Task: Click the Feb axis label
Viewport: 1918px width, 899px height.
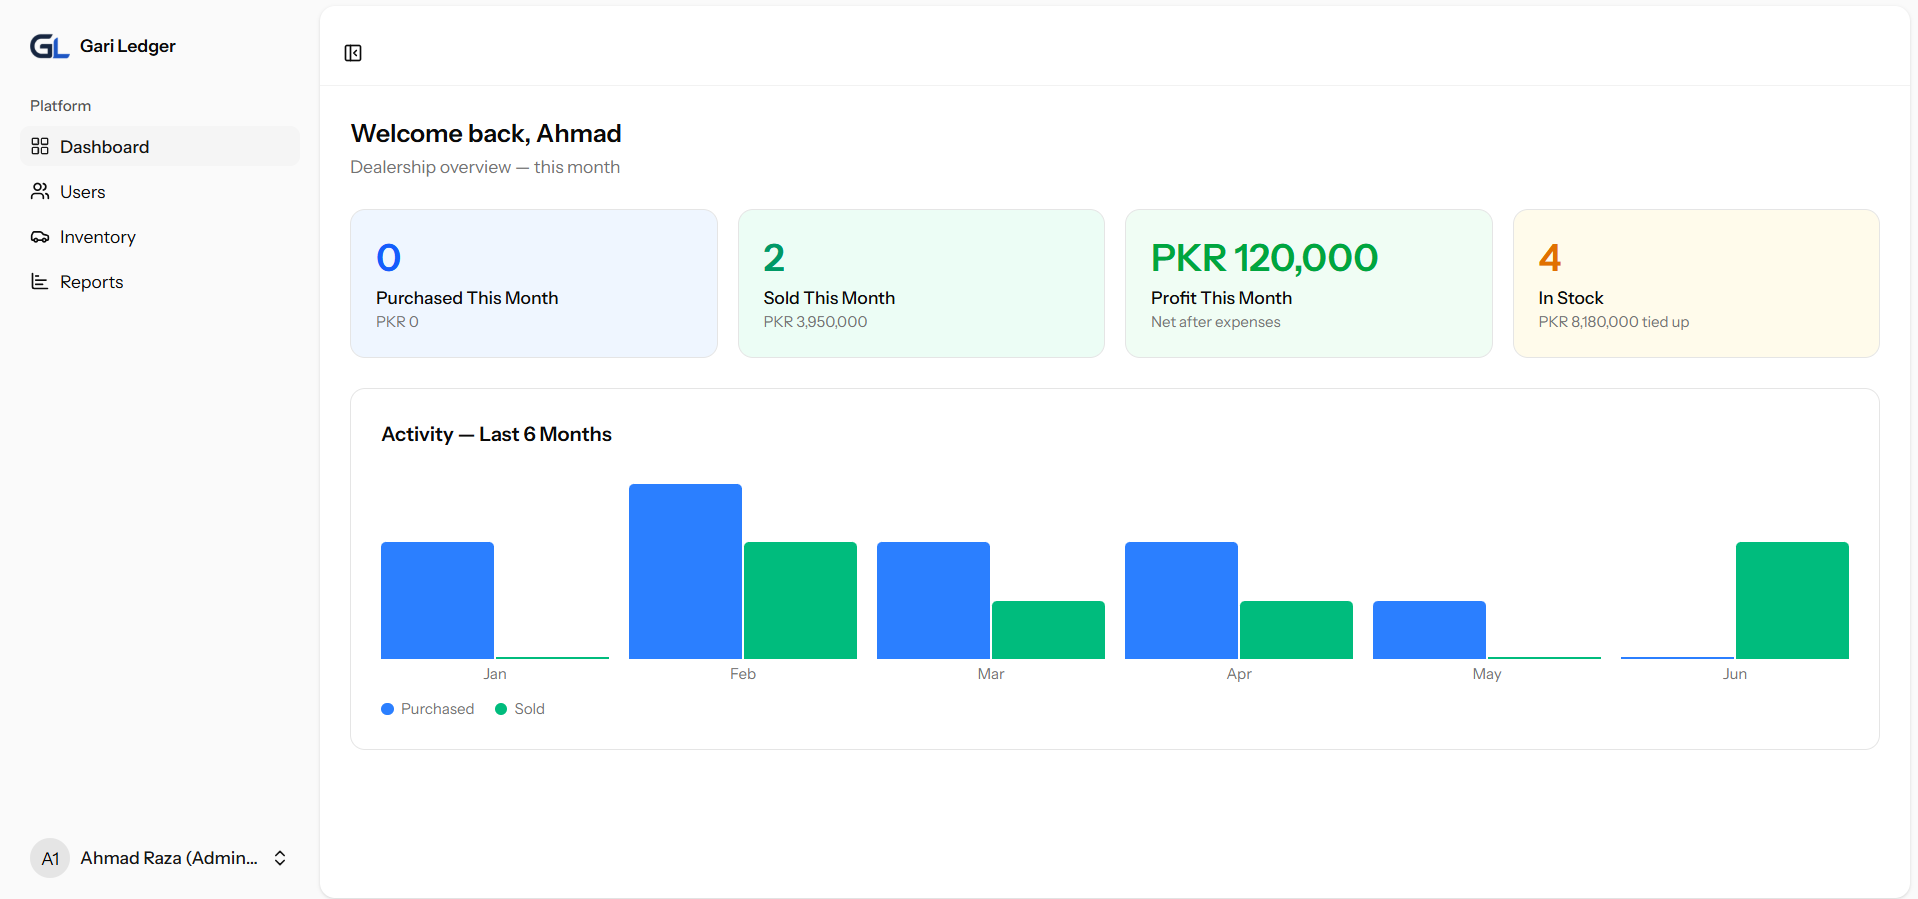Action: pos(743,674)
